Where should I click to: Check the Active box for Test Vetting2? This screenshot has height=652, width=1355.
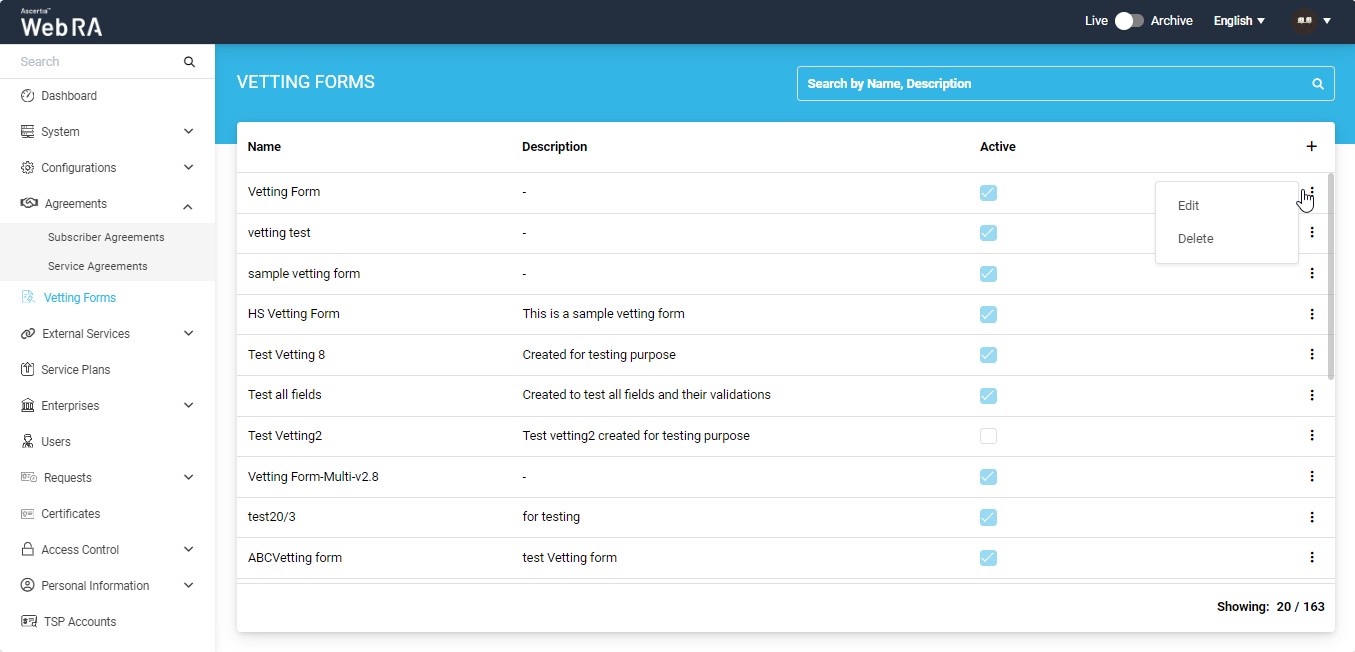988,436
